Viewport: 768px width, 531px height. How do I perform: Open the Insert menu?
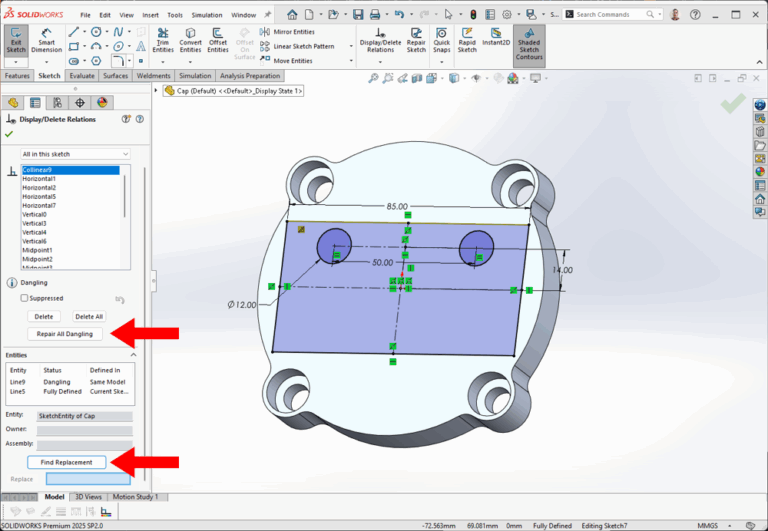(150, 15)
